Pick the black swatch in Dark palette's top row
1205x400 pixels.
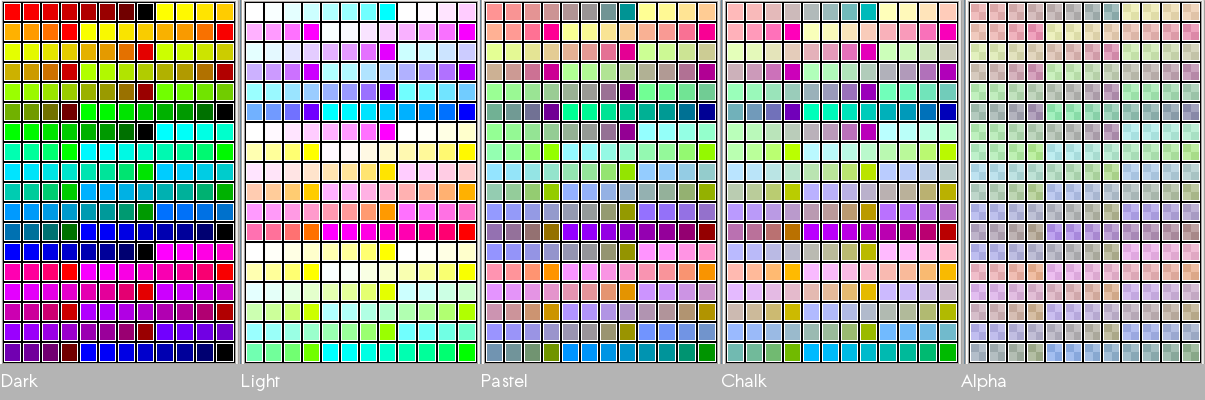[x=146, y=12]
